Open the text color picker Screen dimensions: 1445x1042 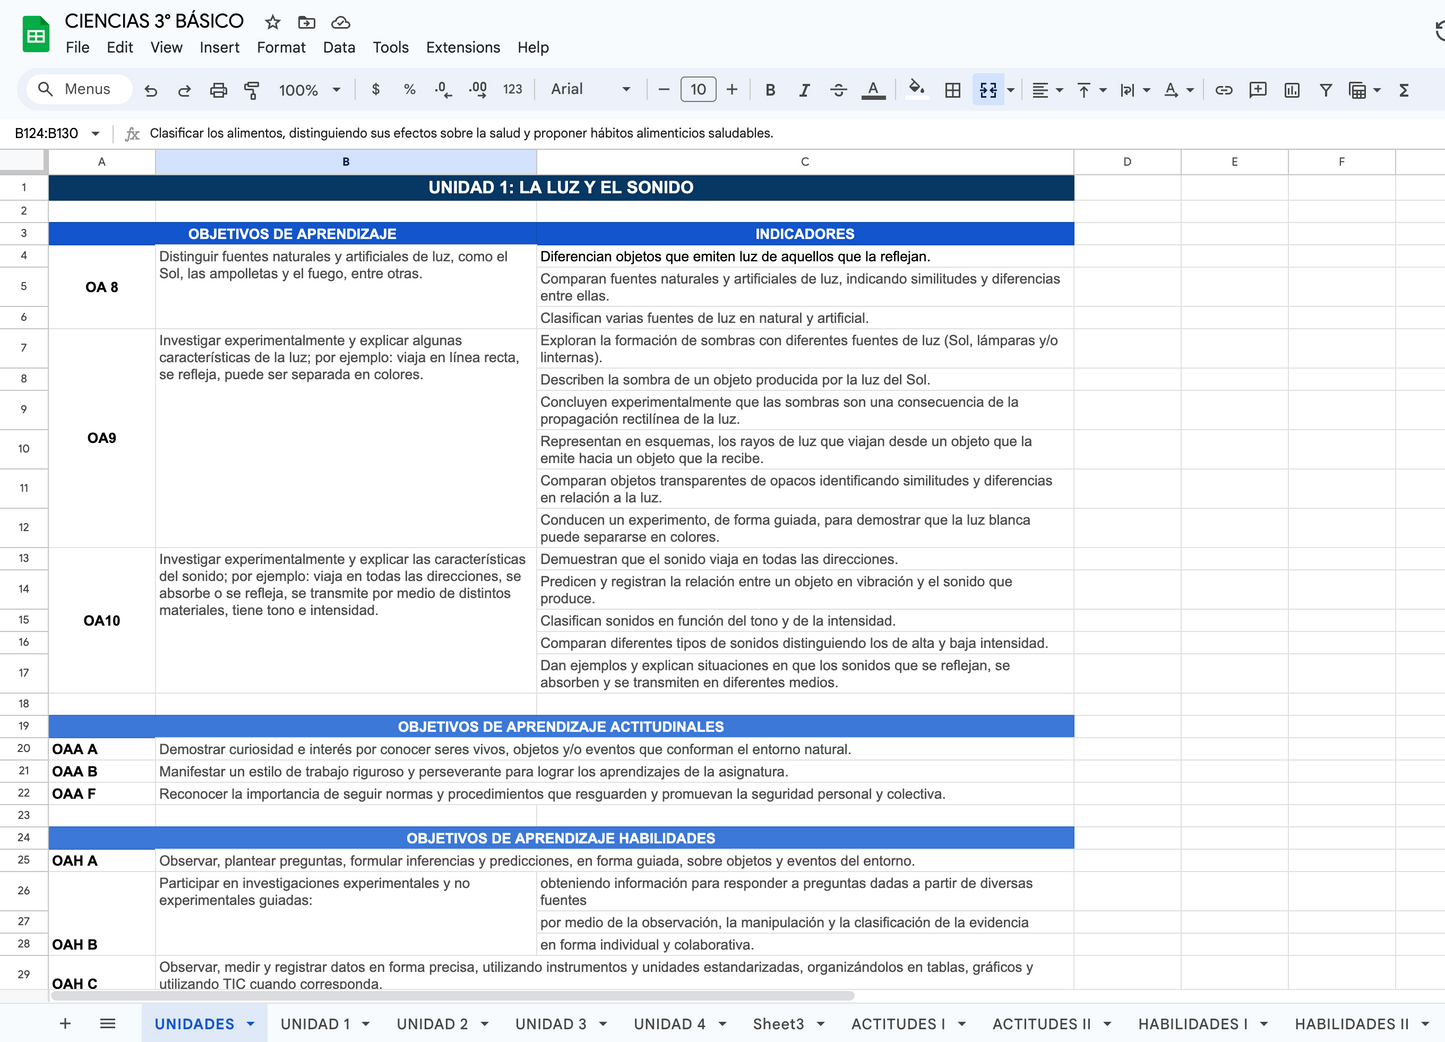(x=873, y=90)
